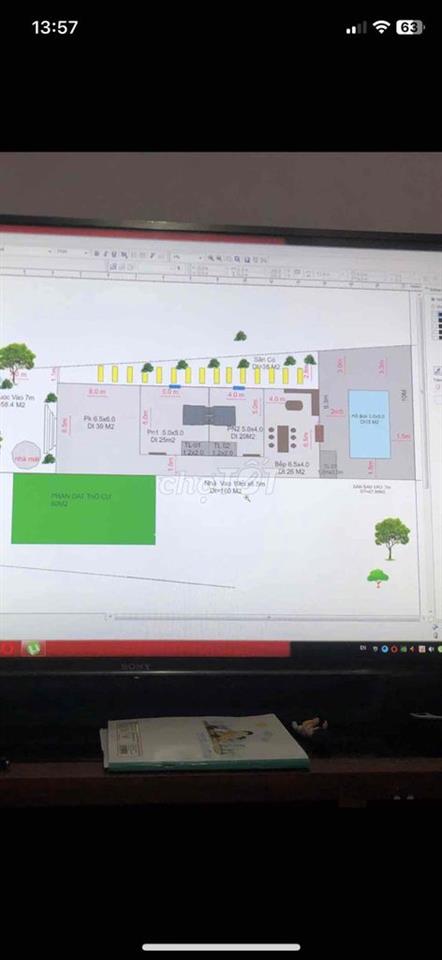Viewport: 442px width, 960px height.
Task: Open the green app on the taskbar
Action: (x=32, y=648)
